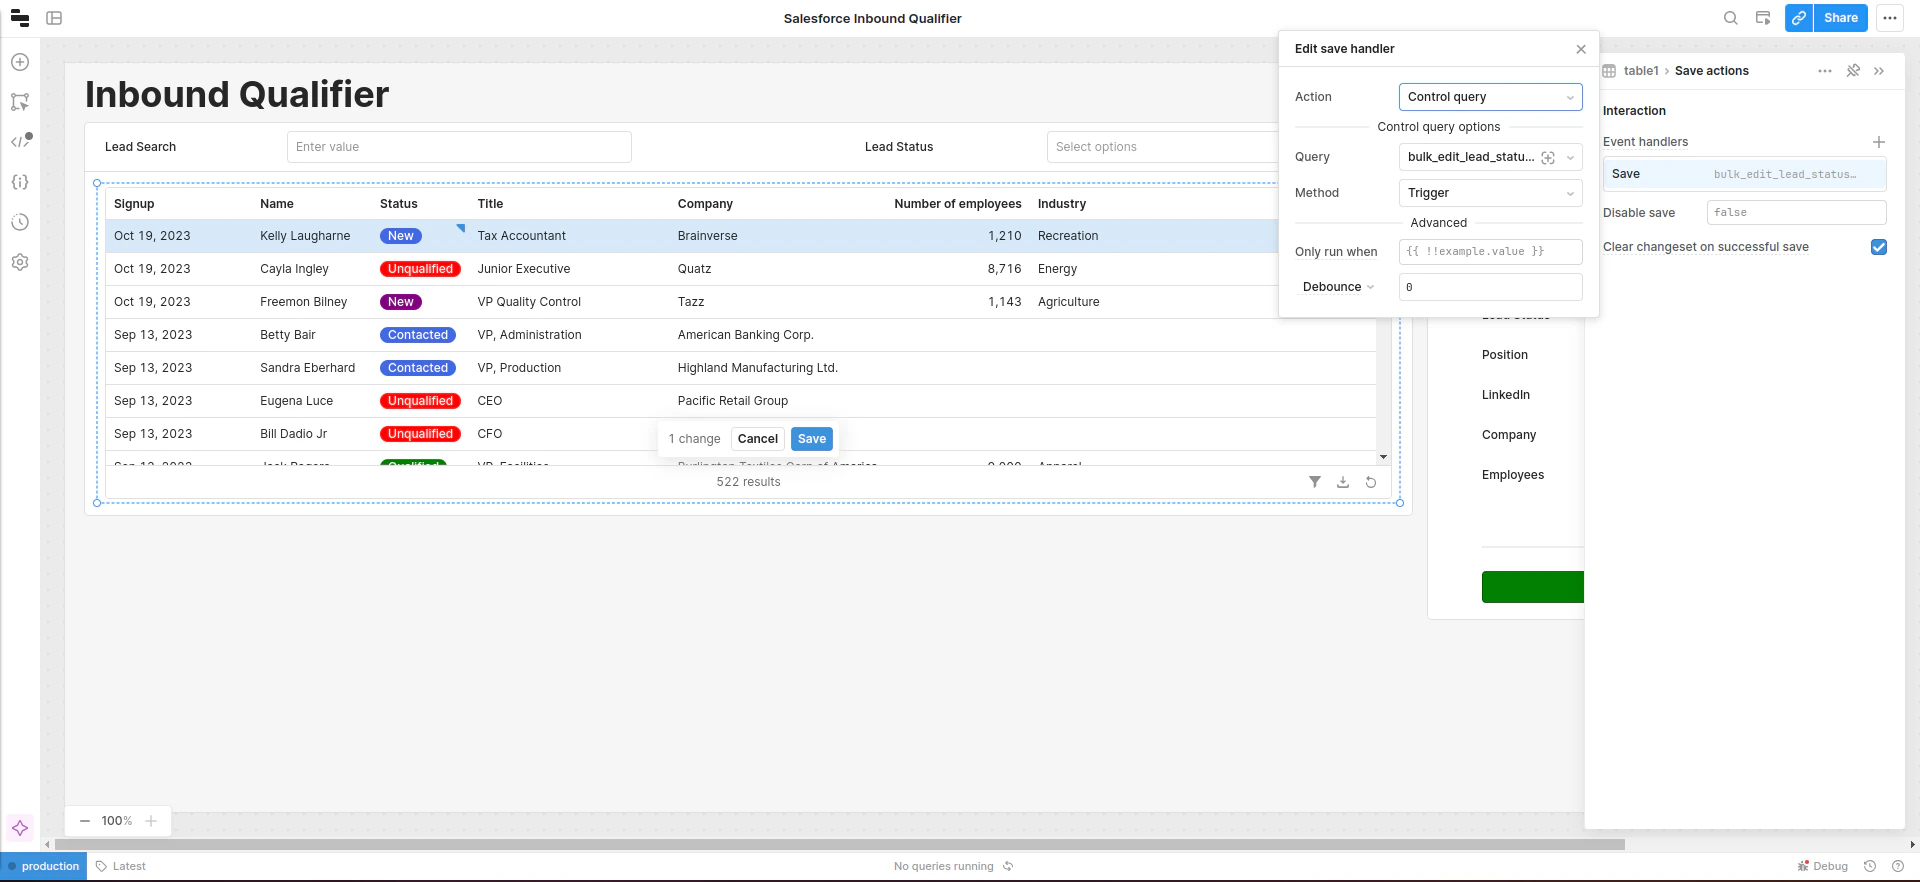This screenshot has height=882, width=1920.
Task: Click the status bar help icon
Action: coord(1898,866)
